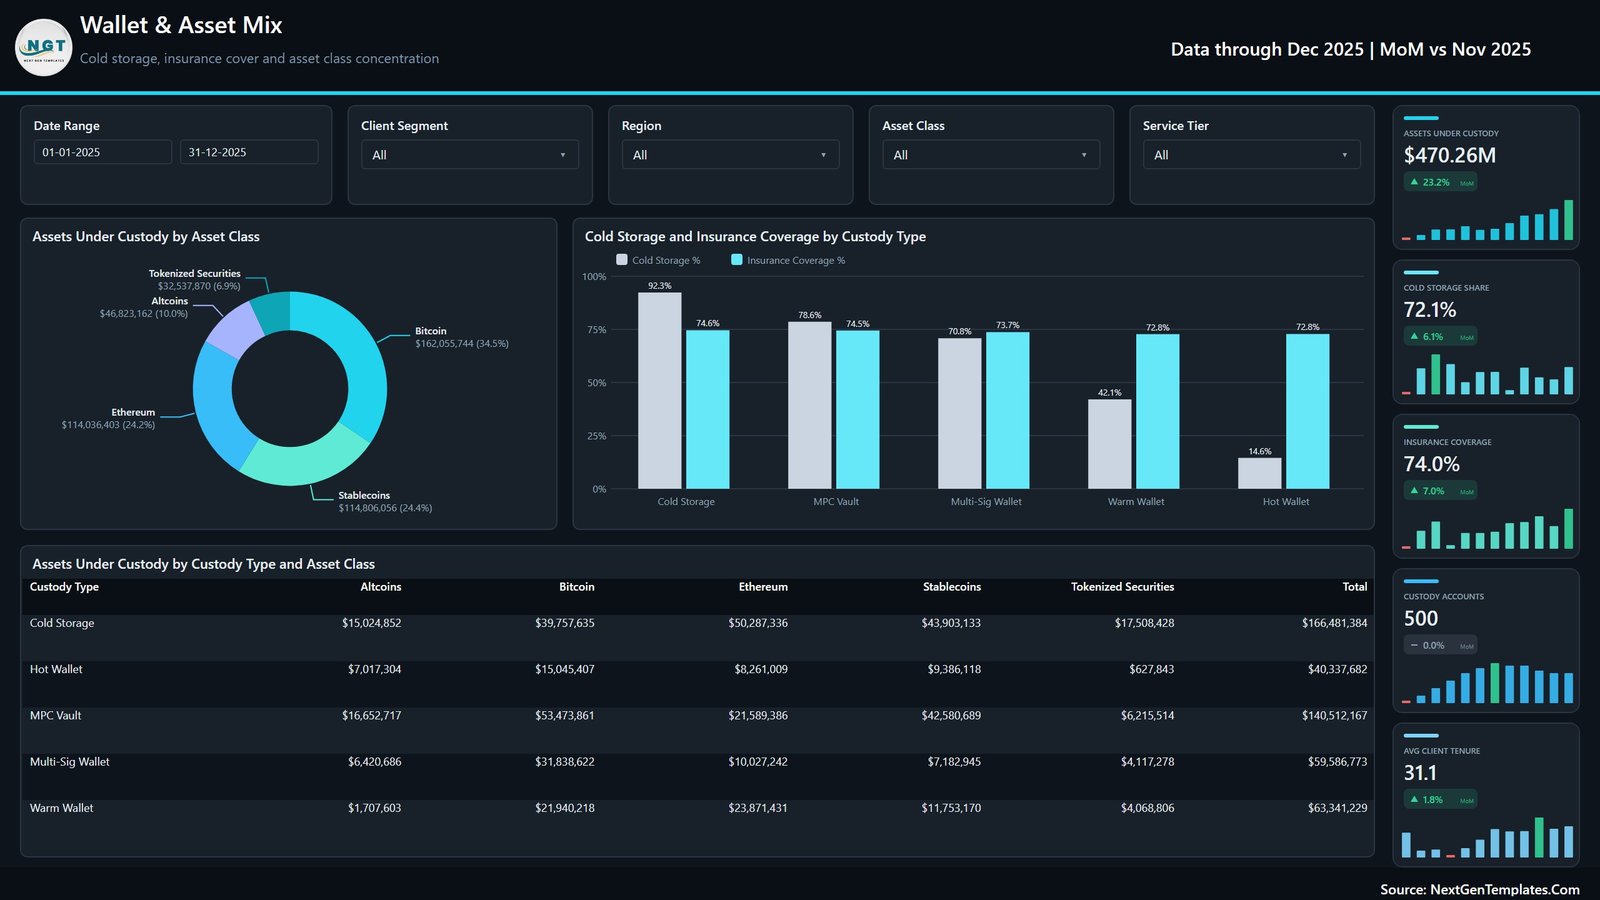Click the Assets Under Custody sparkline chart

pyautogui.click(x=1487, y=220)
